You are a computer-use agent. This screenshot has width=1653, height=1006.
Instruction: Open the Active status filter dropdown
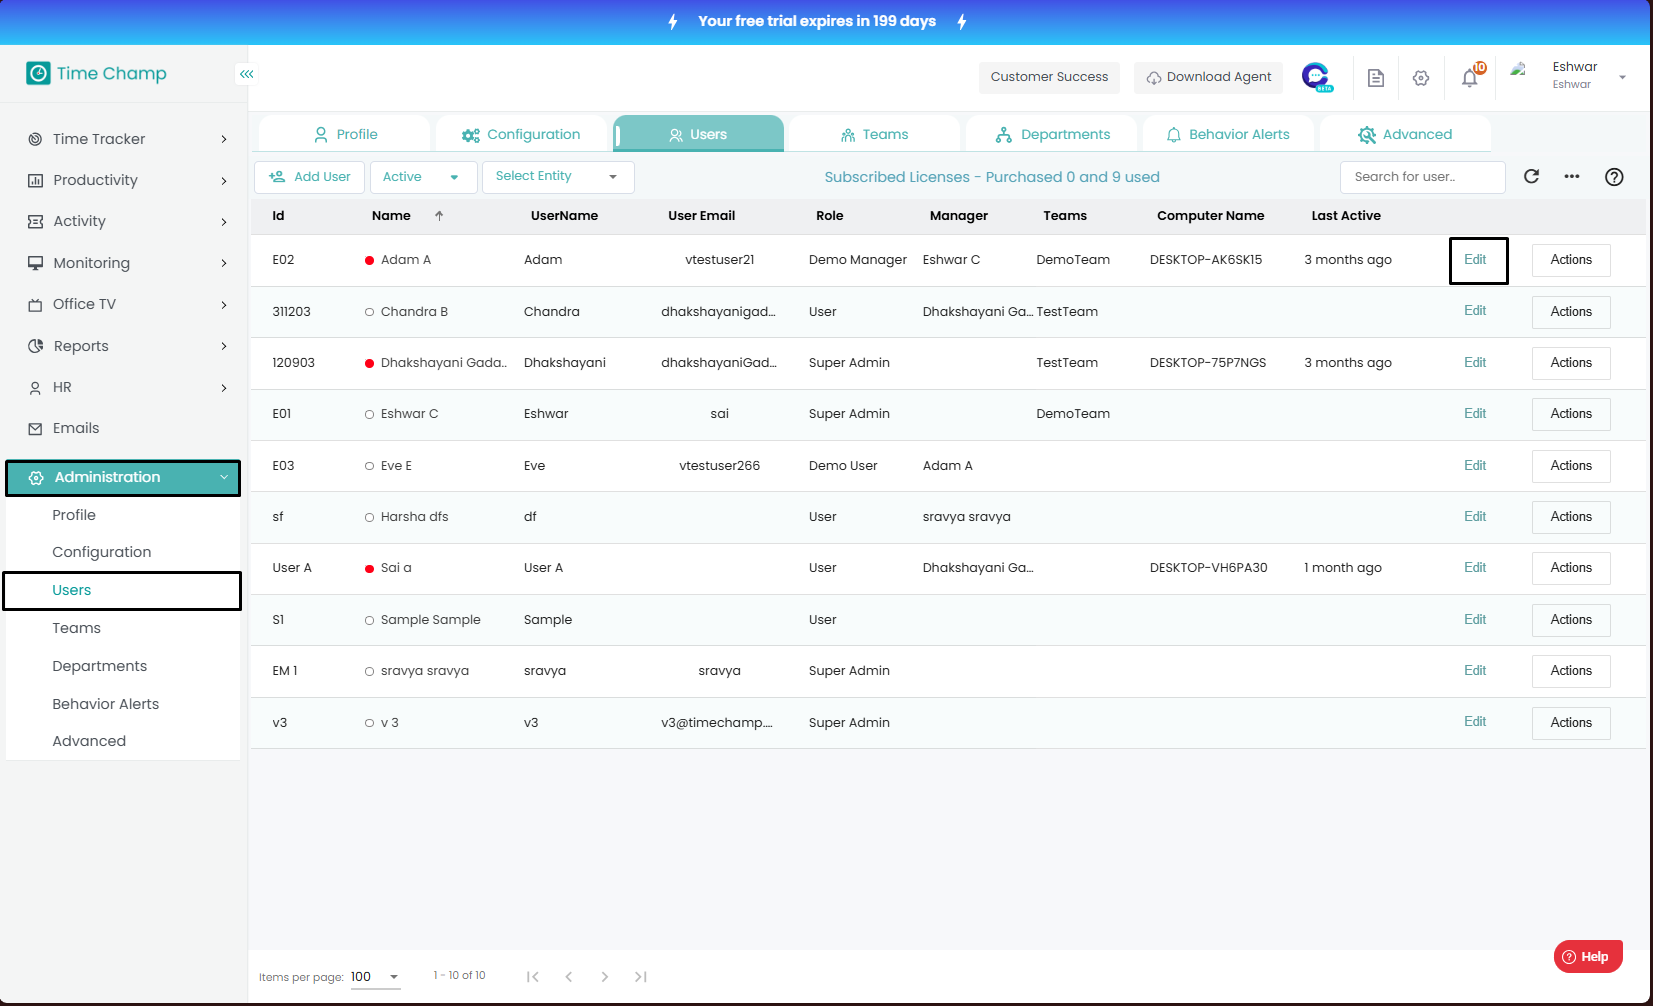tap(421, 177)
